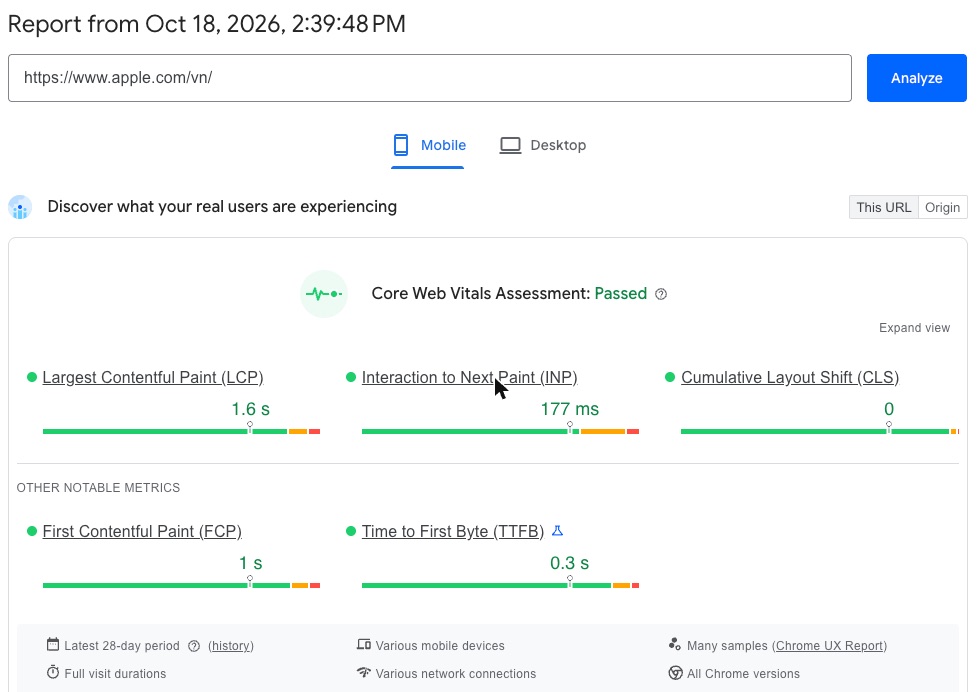Open Largest Contentful Paint (LCP) link
Viewport: 980px width, 692px height.
pos(153,378)
